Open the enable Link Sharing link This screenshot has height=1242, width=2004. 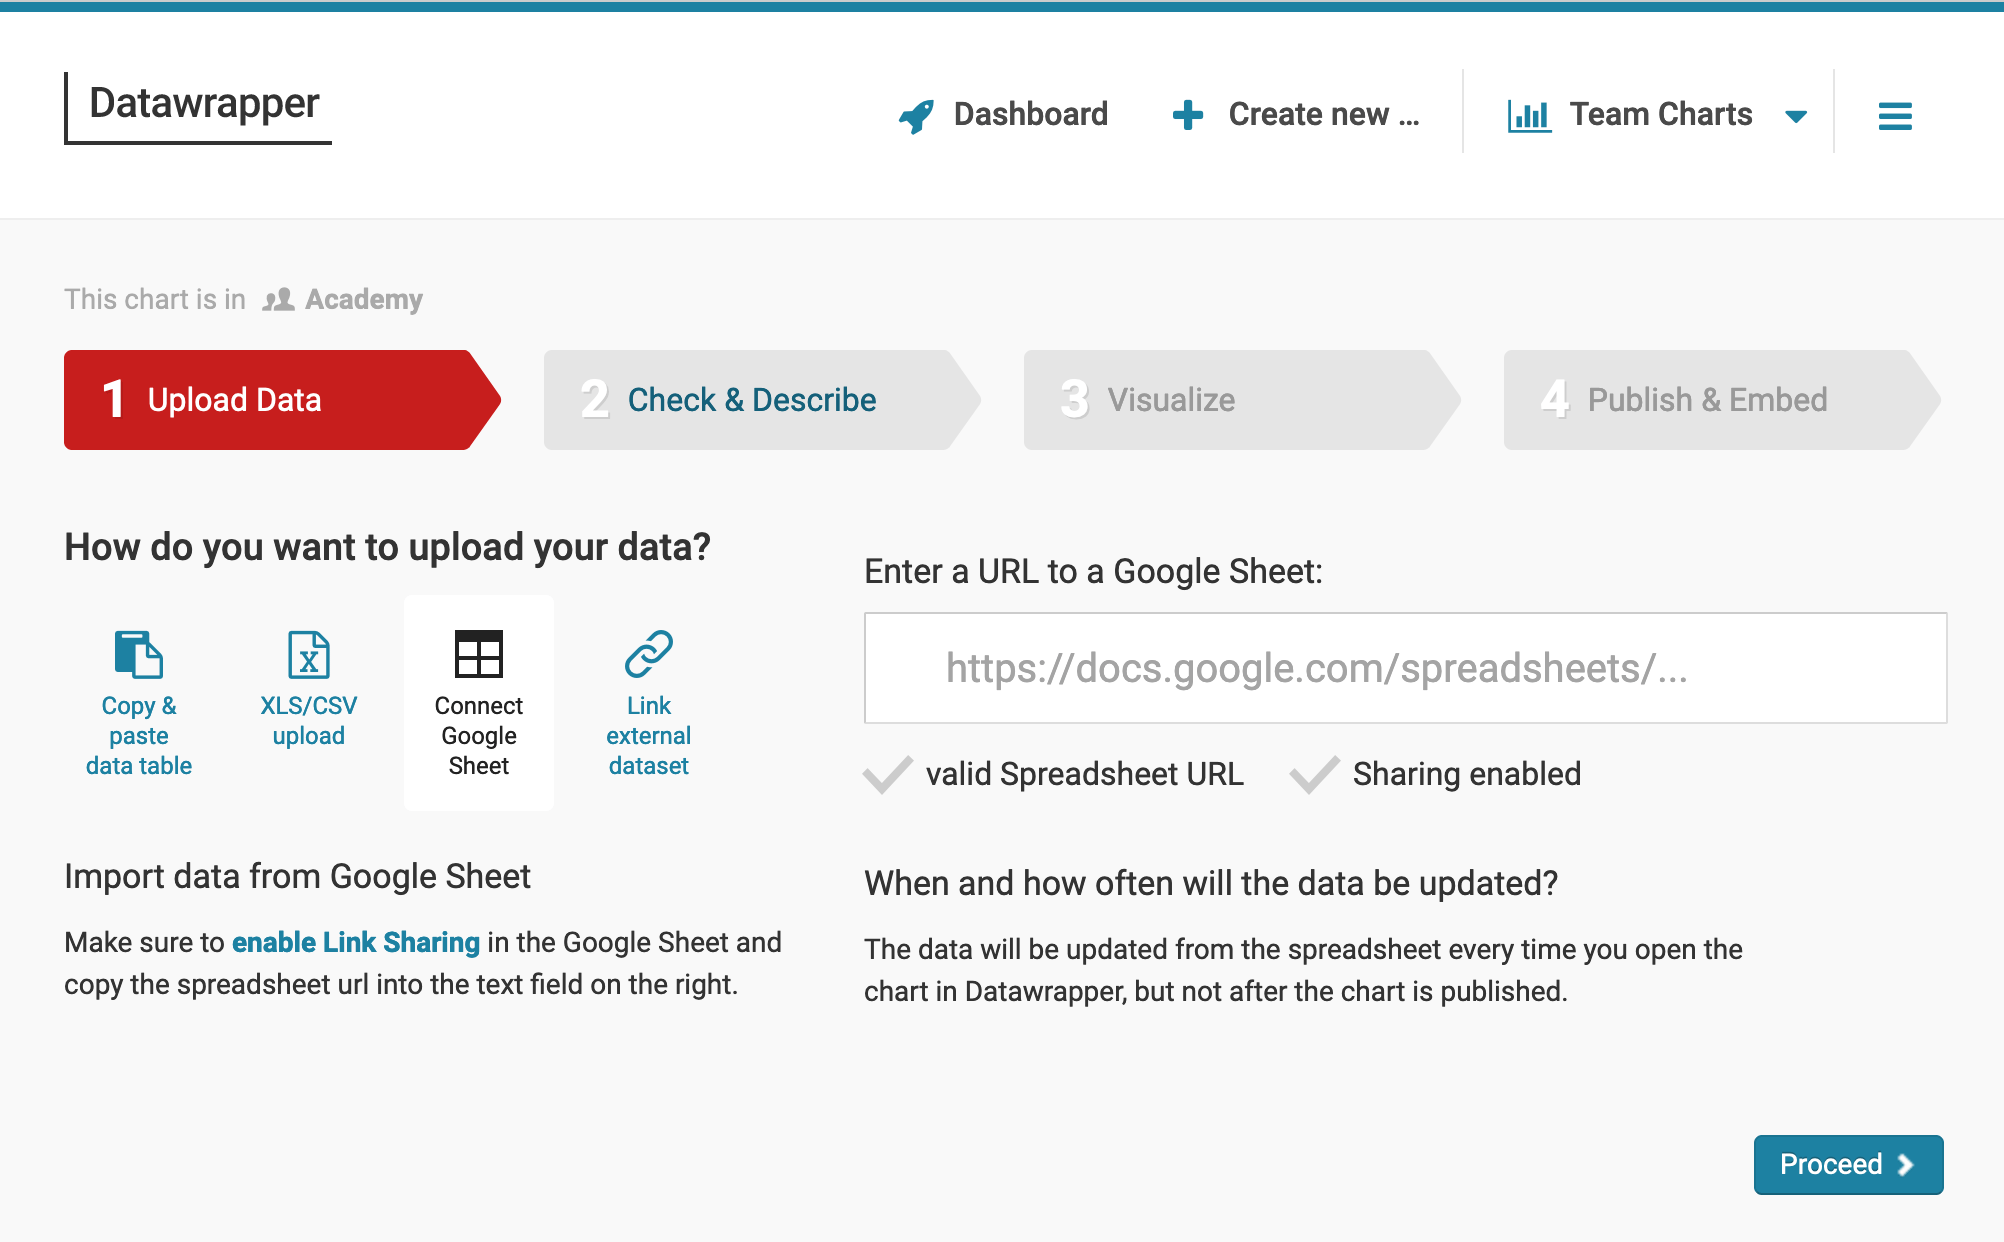pos(356,942)
